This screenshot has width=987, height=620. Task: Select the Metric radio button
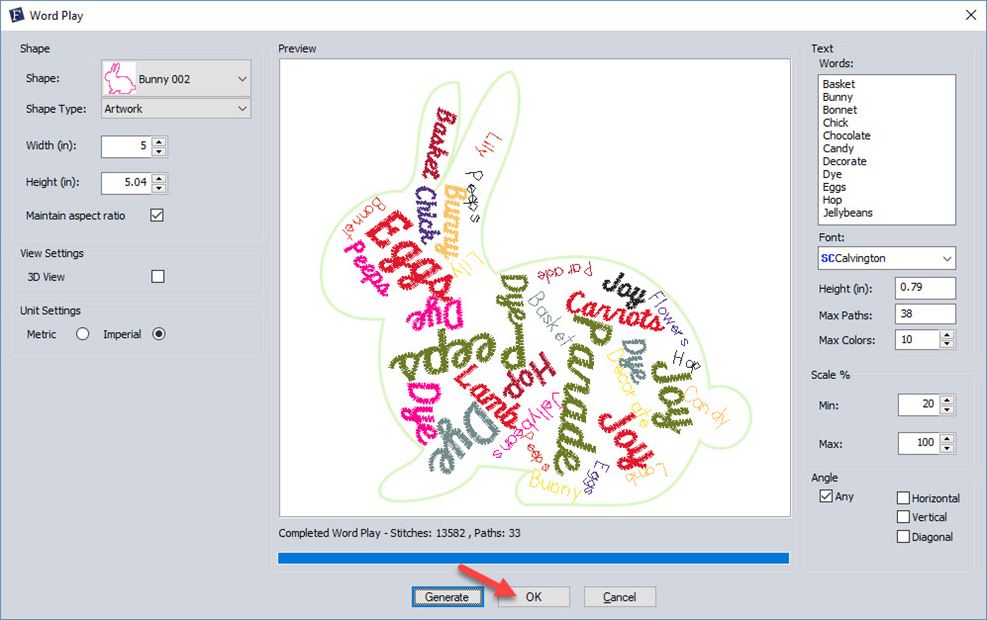pos(83,334)
